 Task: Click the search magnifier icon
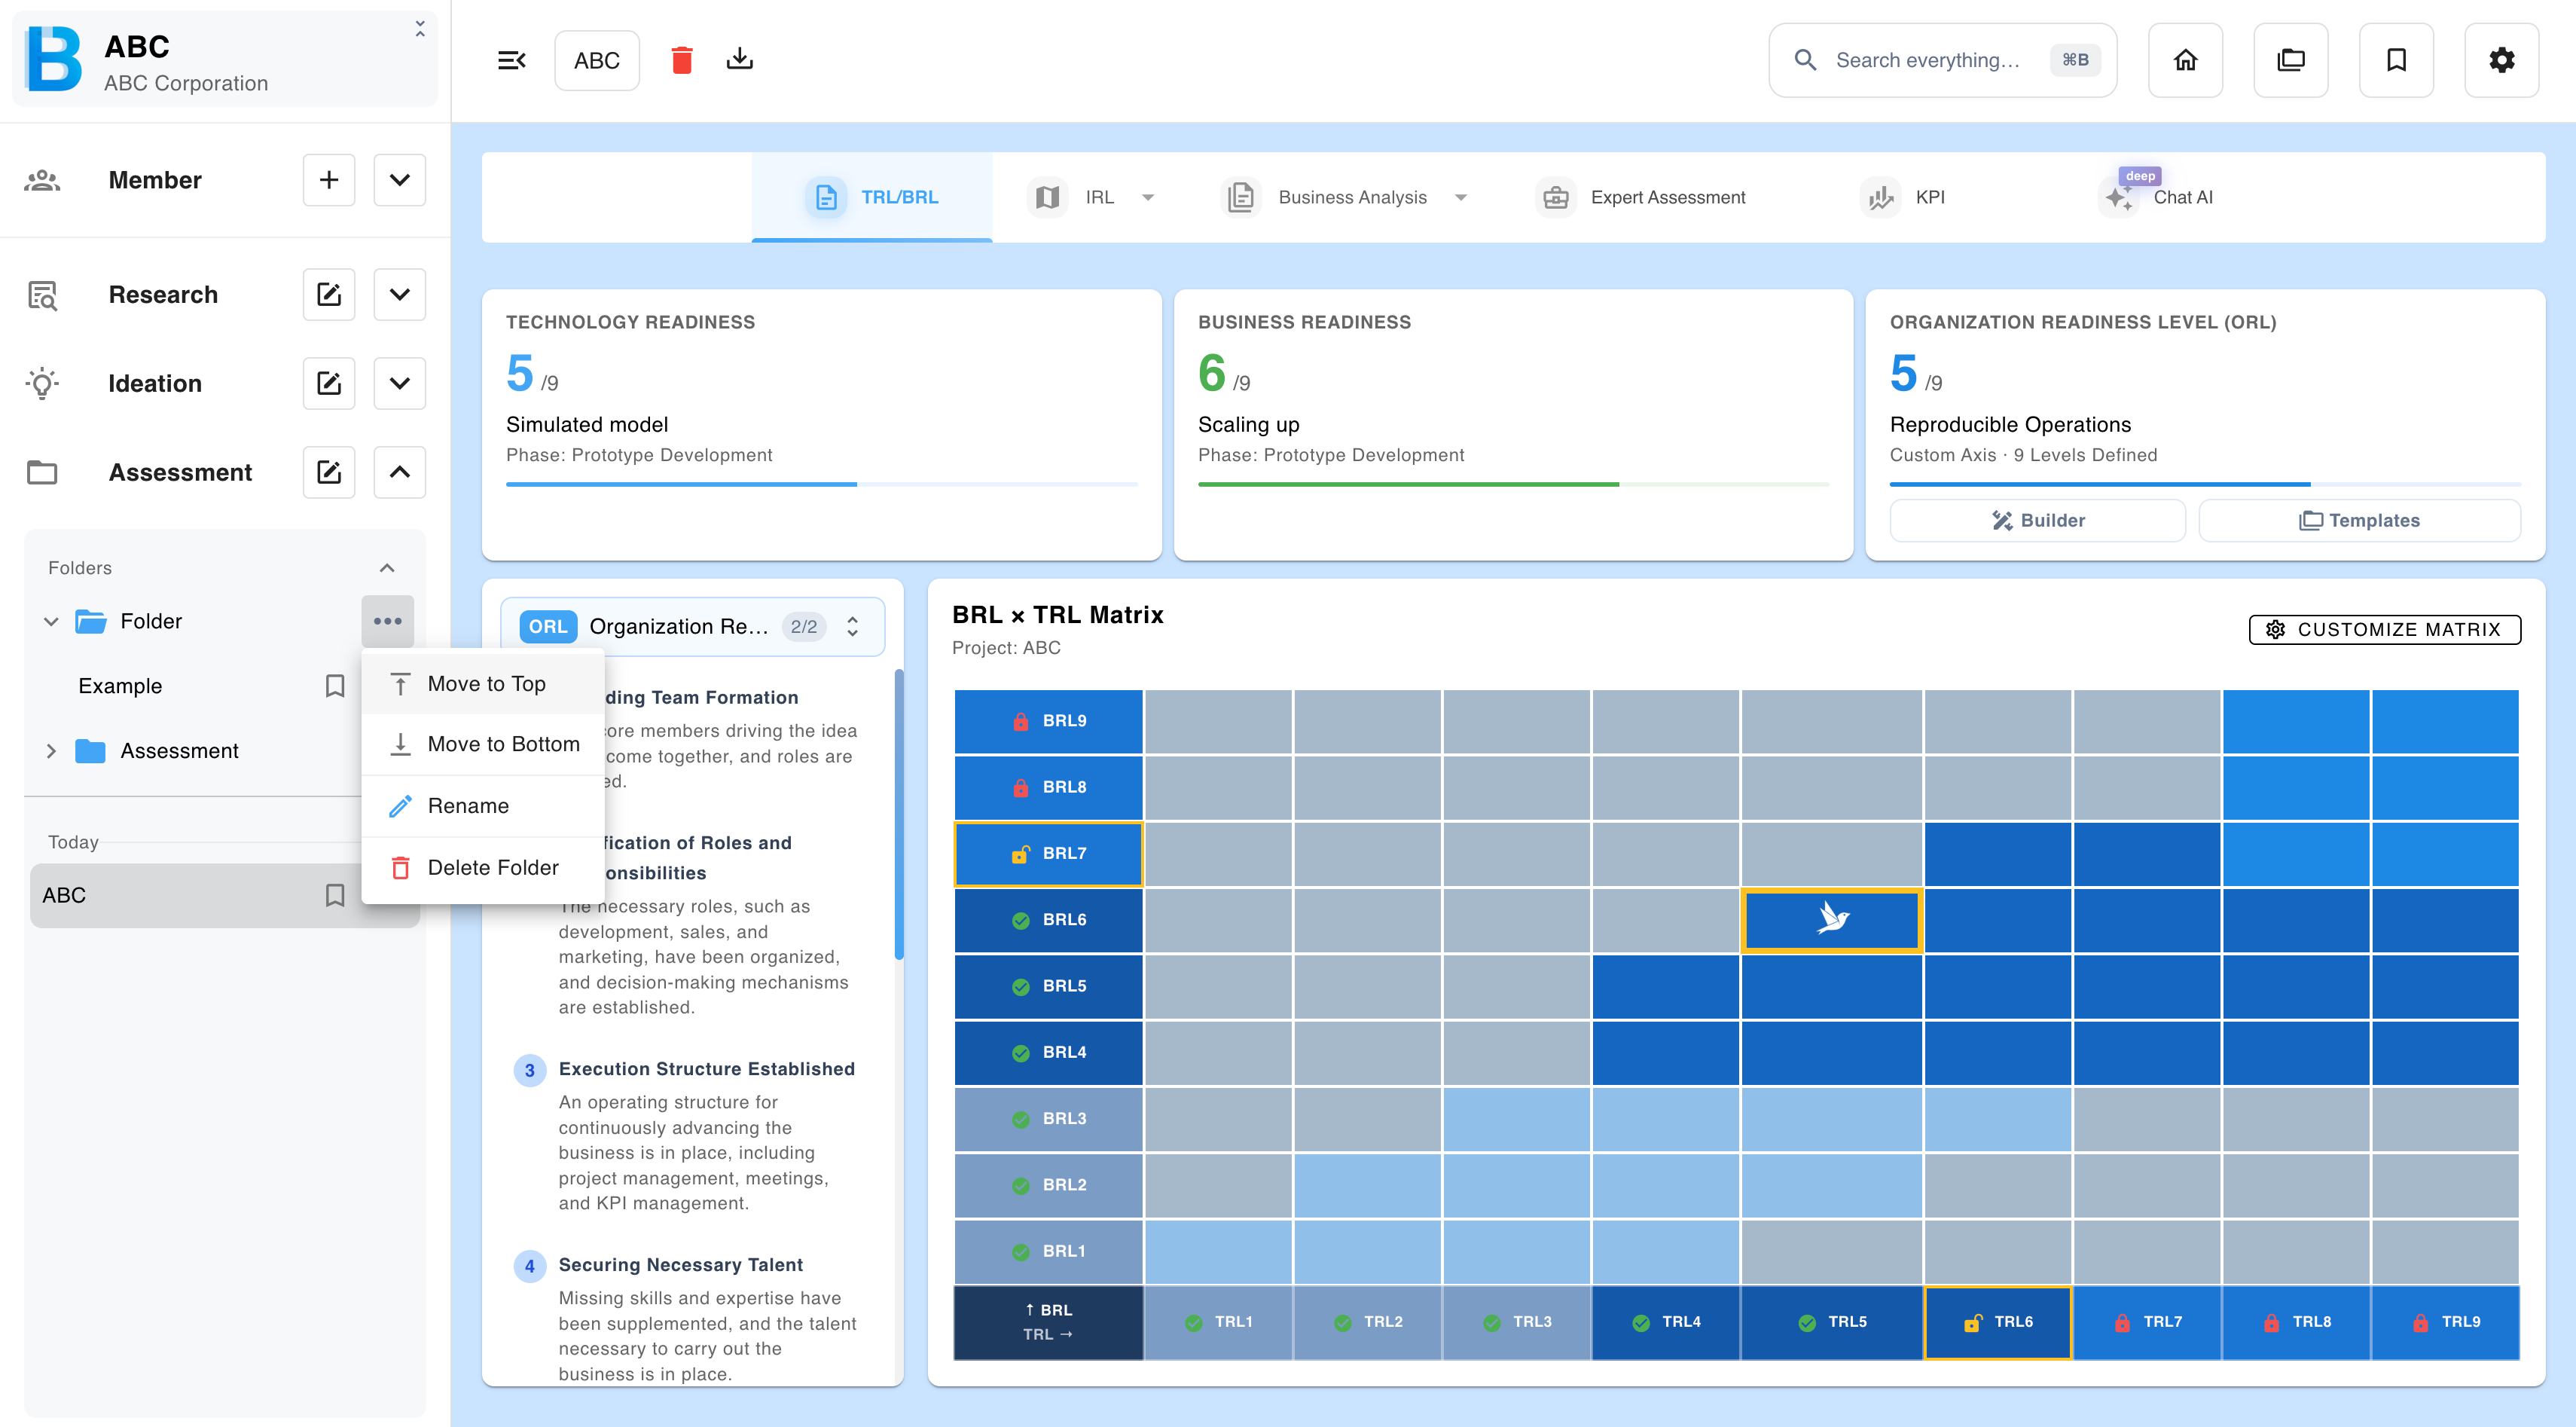[1805, 60]
